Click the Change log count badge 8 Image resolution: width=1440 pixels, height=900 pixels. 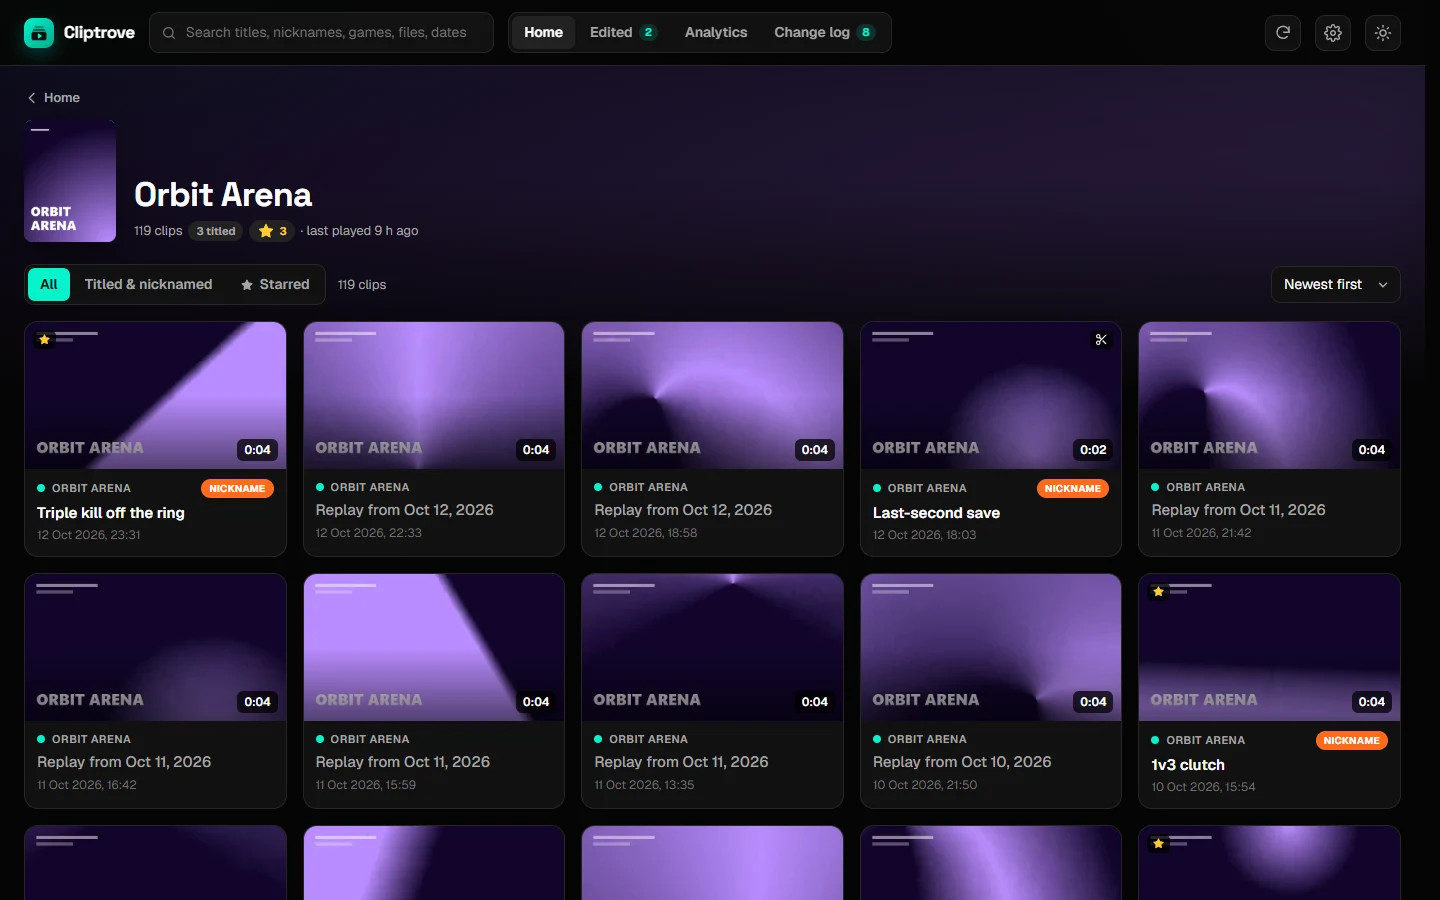coord(866,33)
